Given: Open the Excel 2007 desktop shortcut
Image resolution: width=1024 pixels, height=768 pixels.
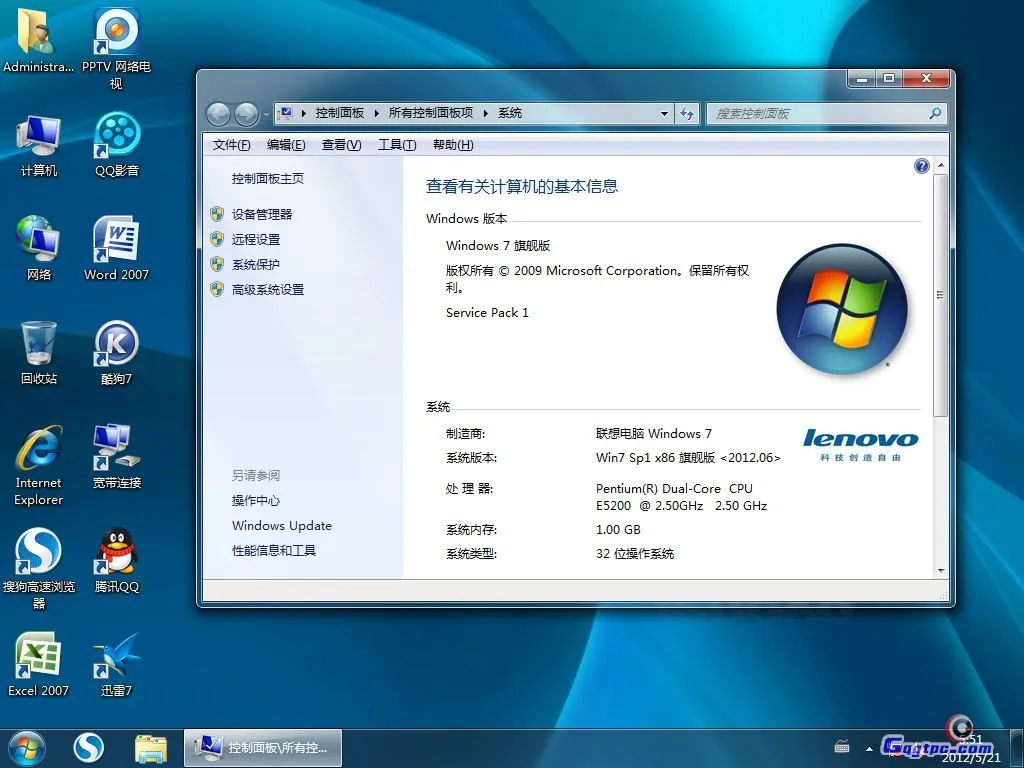Looking at the screenshot, I should [38, 657].
